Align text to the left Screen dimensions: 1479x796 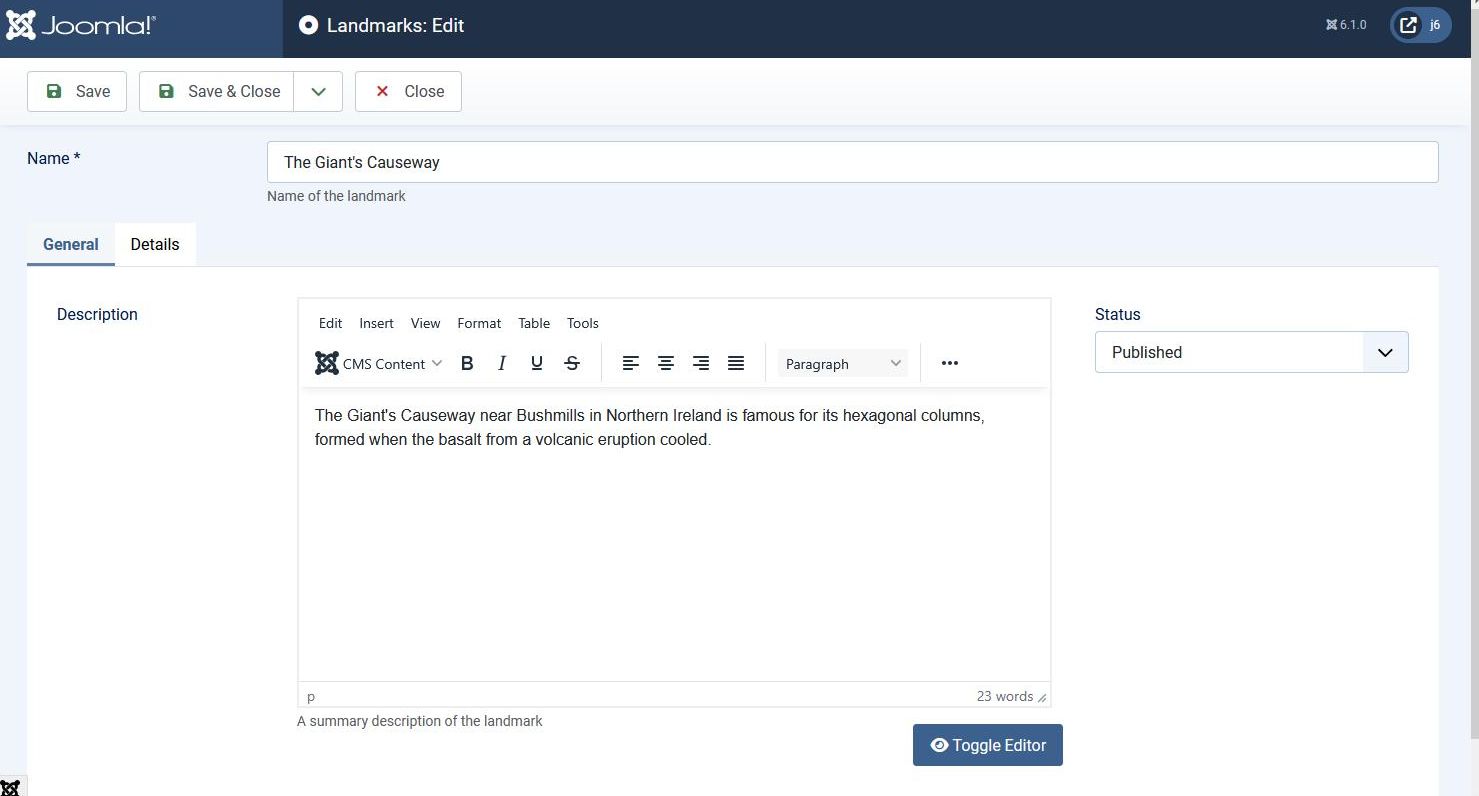click(631, 364)
